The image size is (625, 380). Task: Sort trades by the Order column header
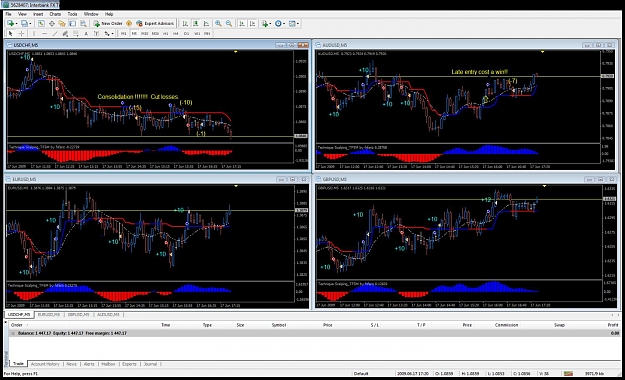(17, 325)
